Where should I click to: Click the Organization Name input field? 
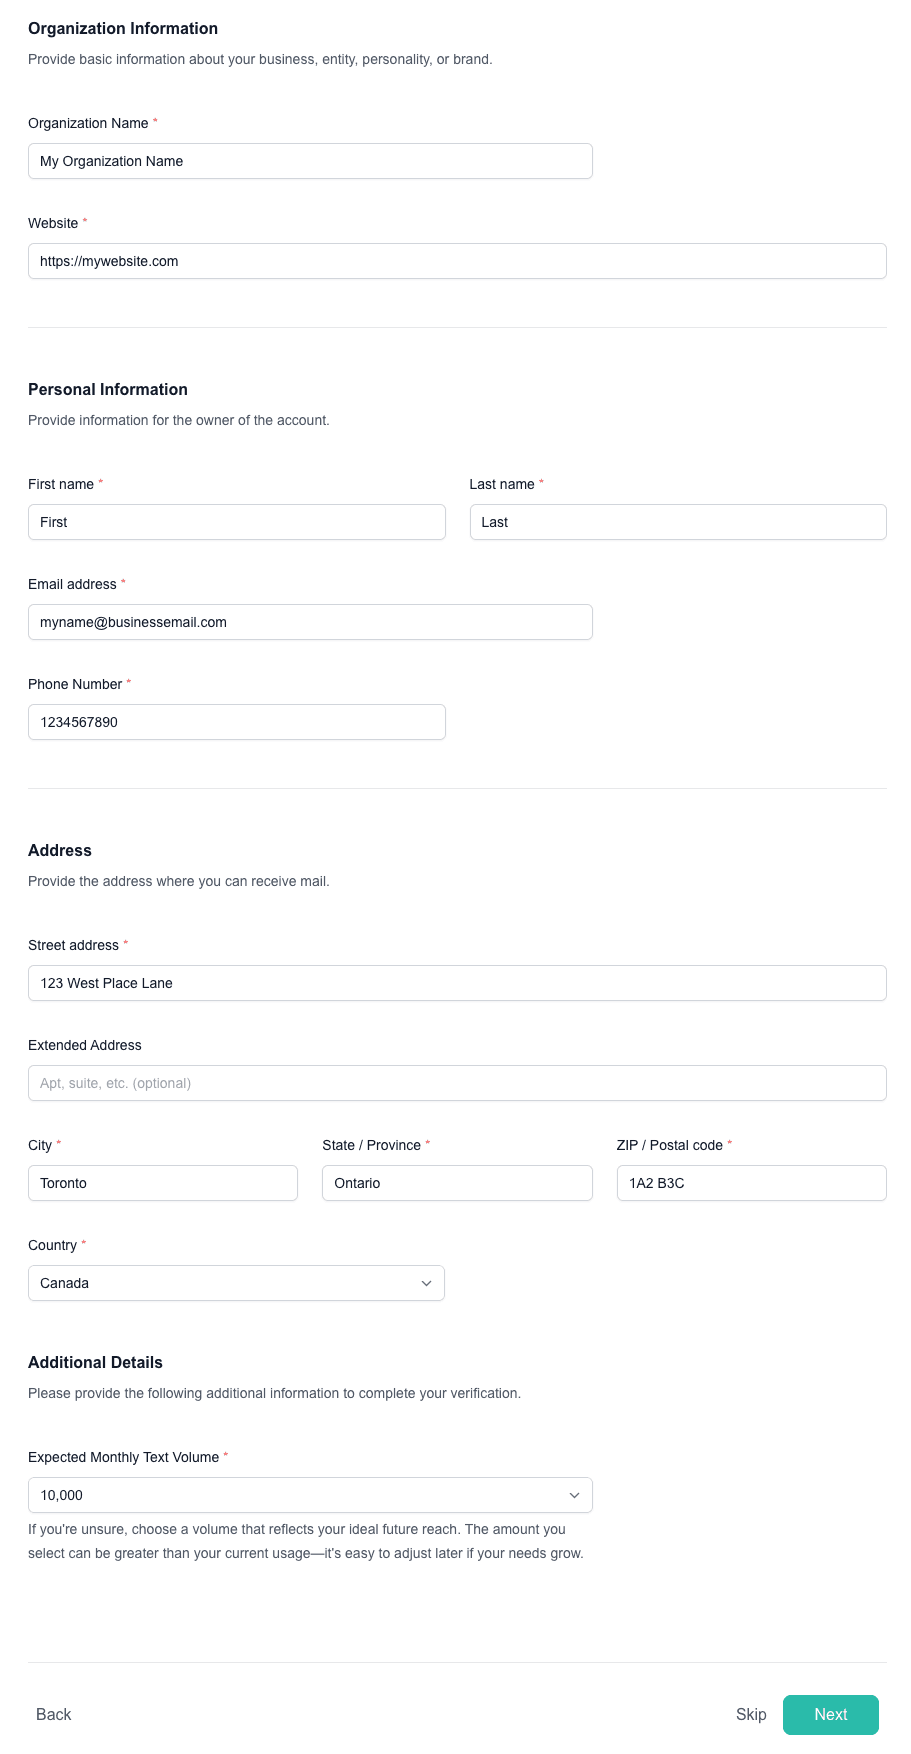point(310,161)
